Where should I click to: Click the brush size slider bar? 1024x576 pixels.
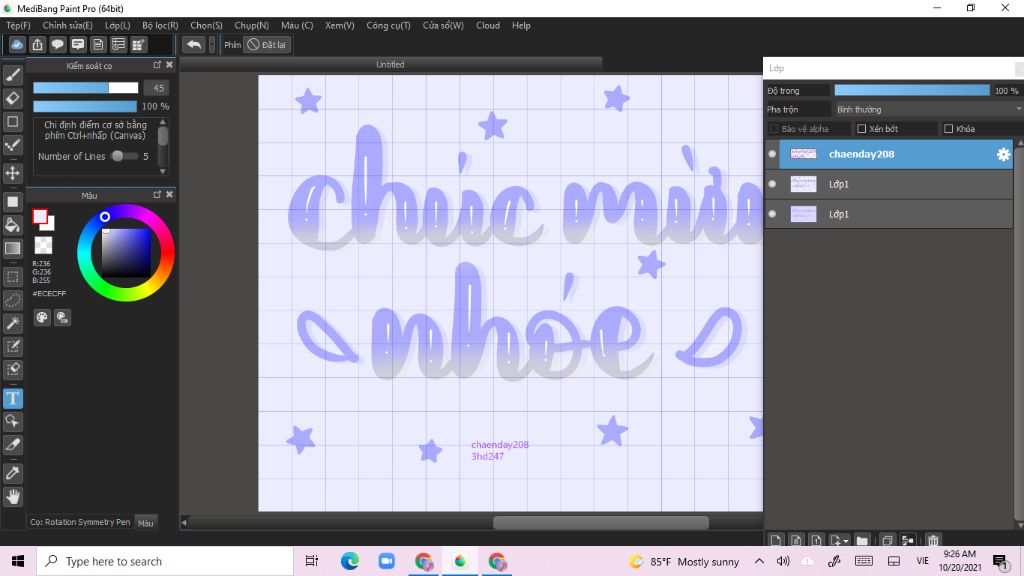(x=86, y=88)
